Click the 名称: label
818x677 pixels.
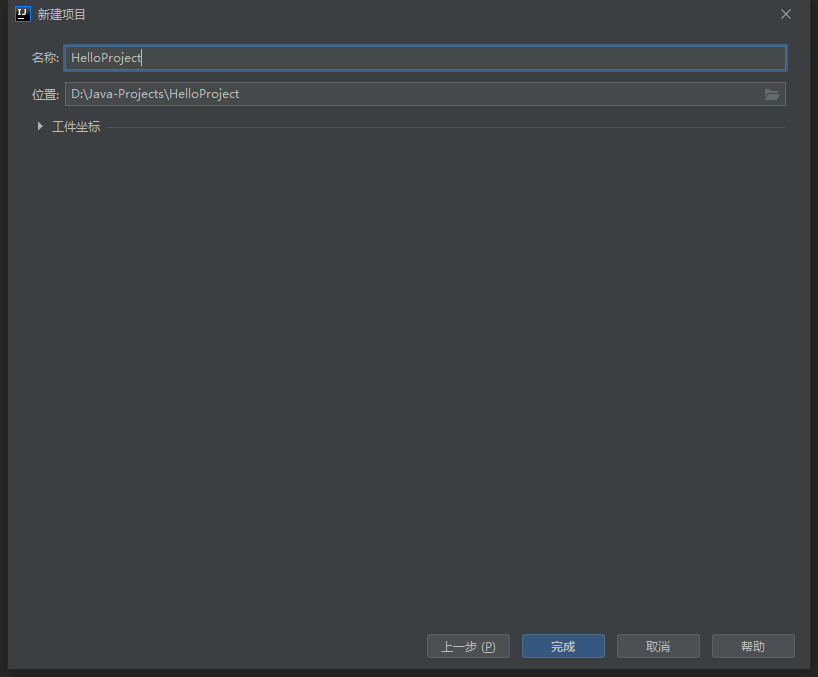45,58
